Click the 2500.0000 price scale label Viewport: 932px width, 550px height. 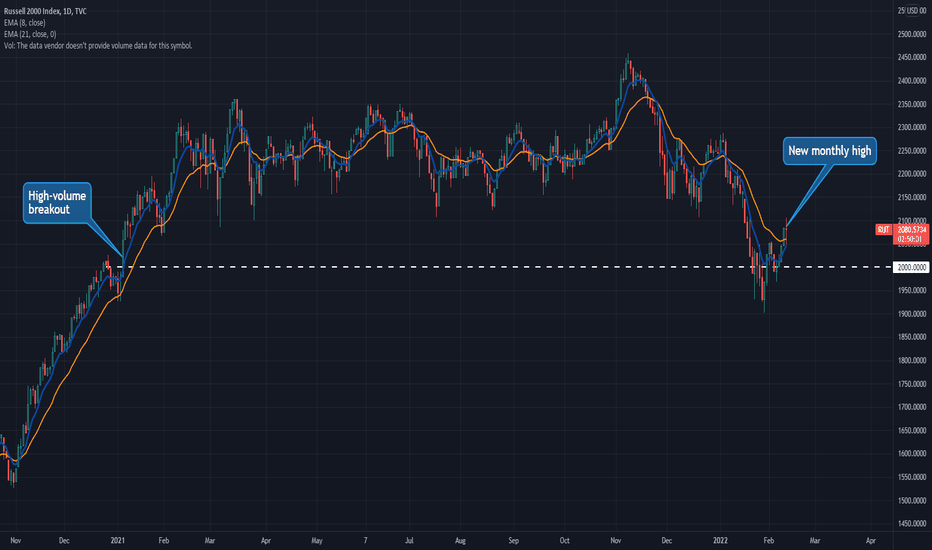[x=912, y=34]
